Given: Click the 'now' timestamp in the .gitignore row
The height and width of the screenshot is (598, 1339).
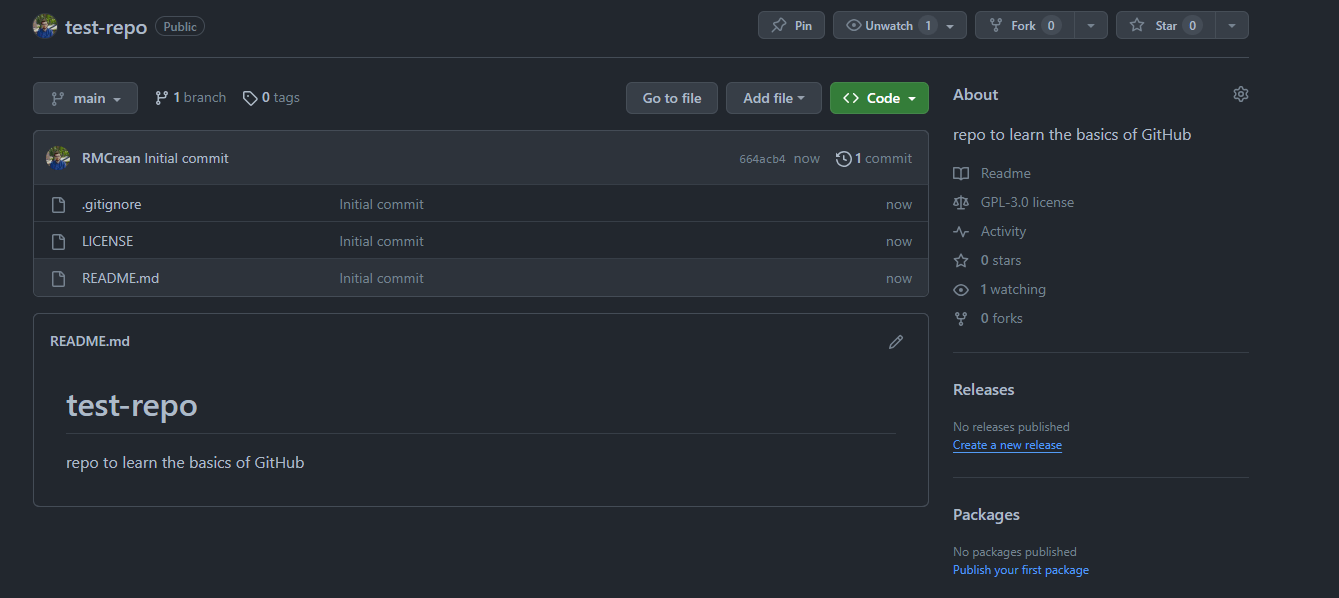Looking at the screenshot, I should click(x=899, y=204).
